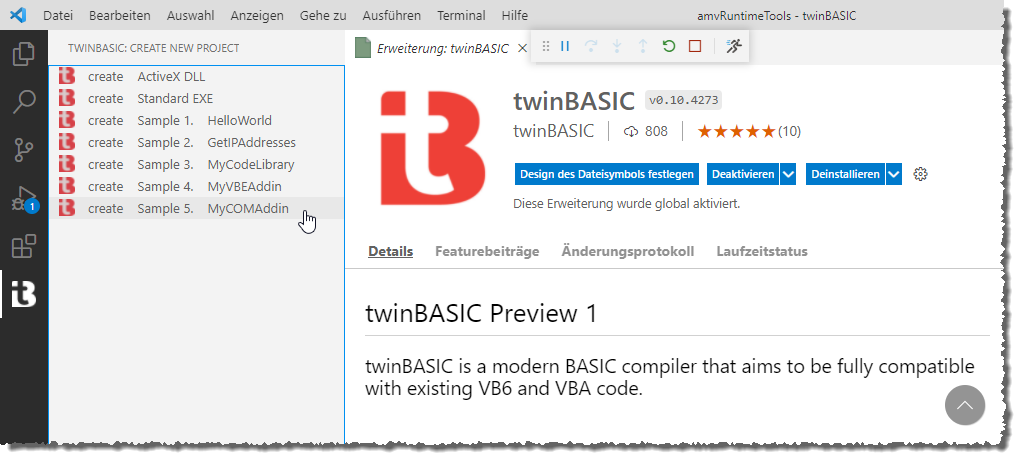Stop the debug session

tap(695, 46)
